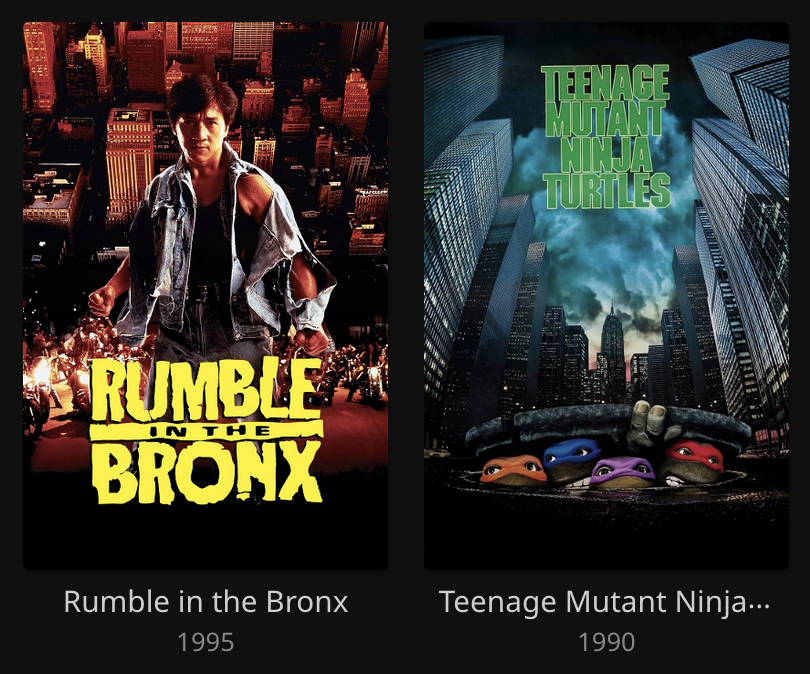Open the Rumble in the Bronx poster
The image size is (810, 674).
[206, 295]
